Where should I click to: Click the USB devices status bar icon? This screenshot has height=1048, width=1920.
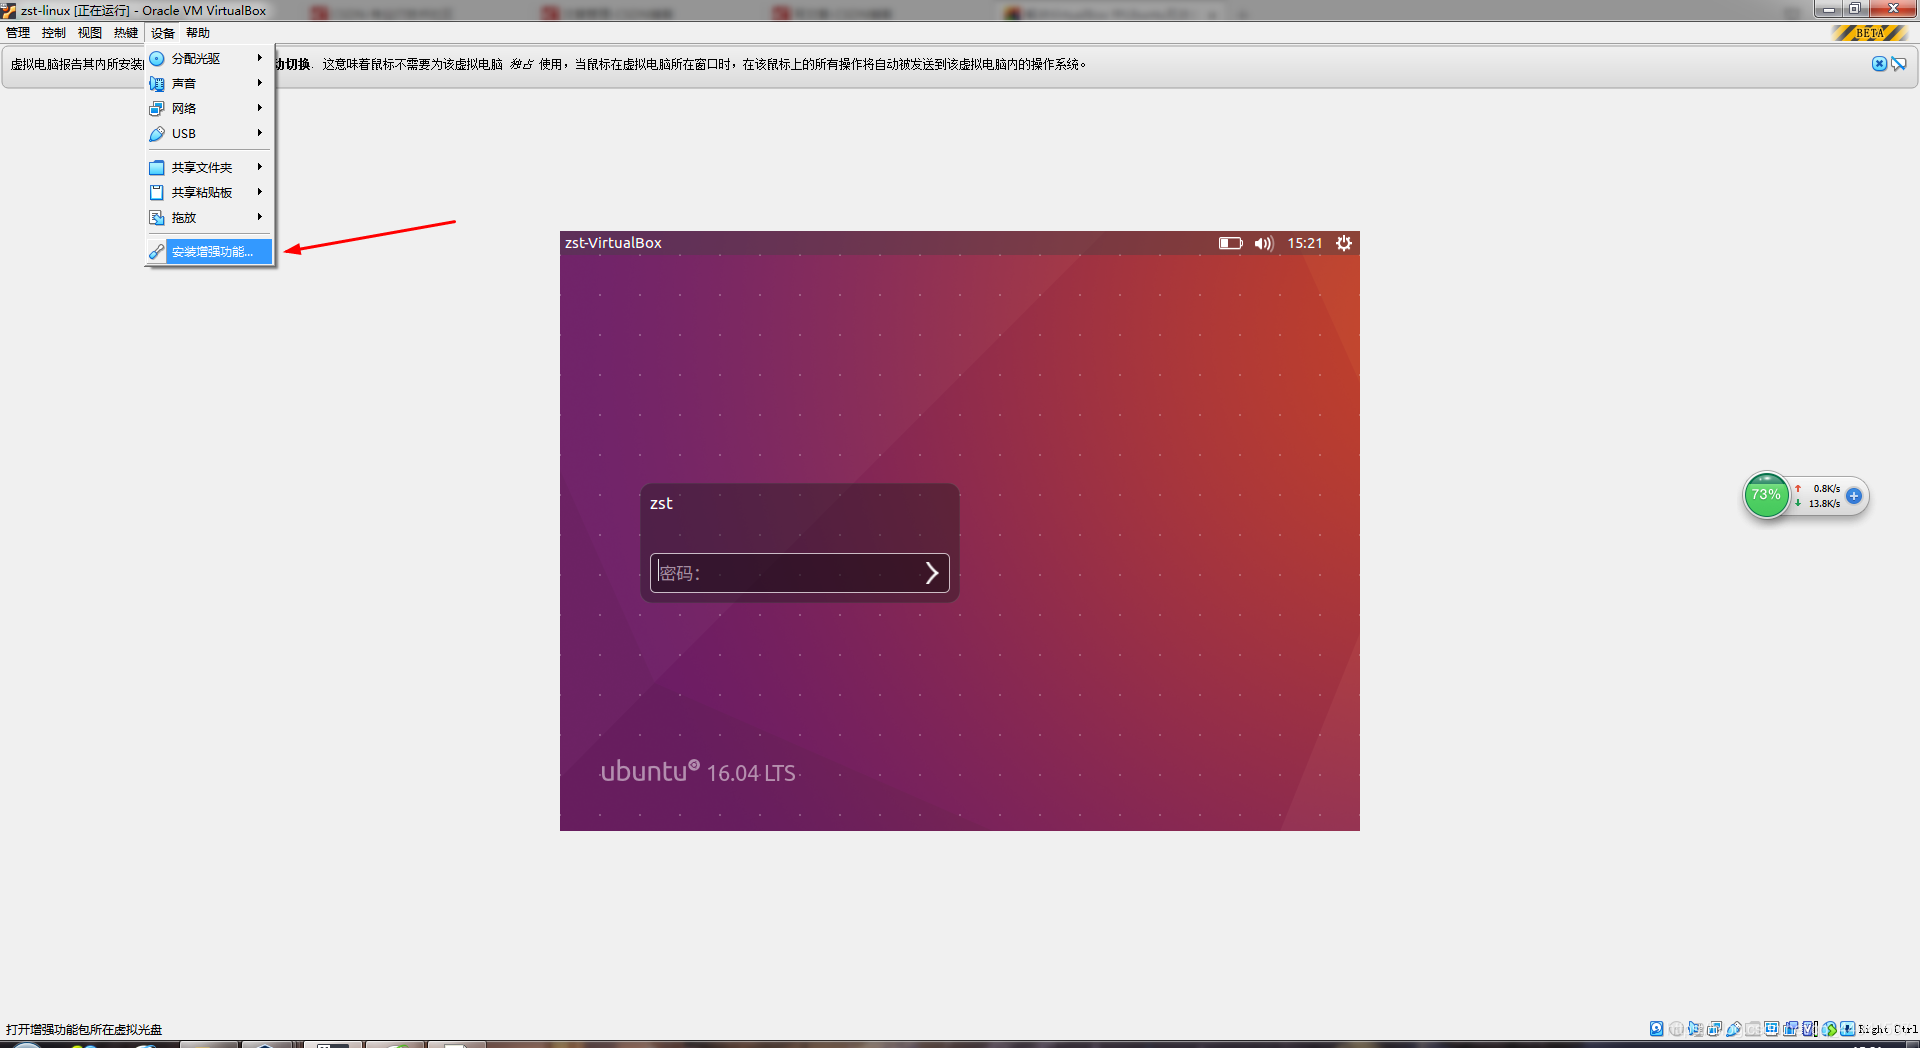[1733, 1029]
